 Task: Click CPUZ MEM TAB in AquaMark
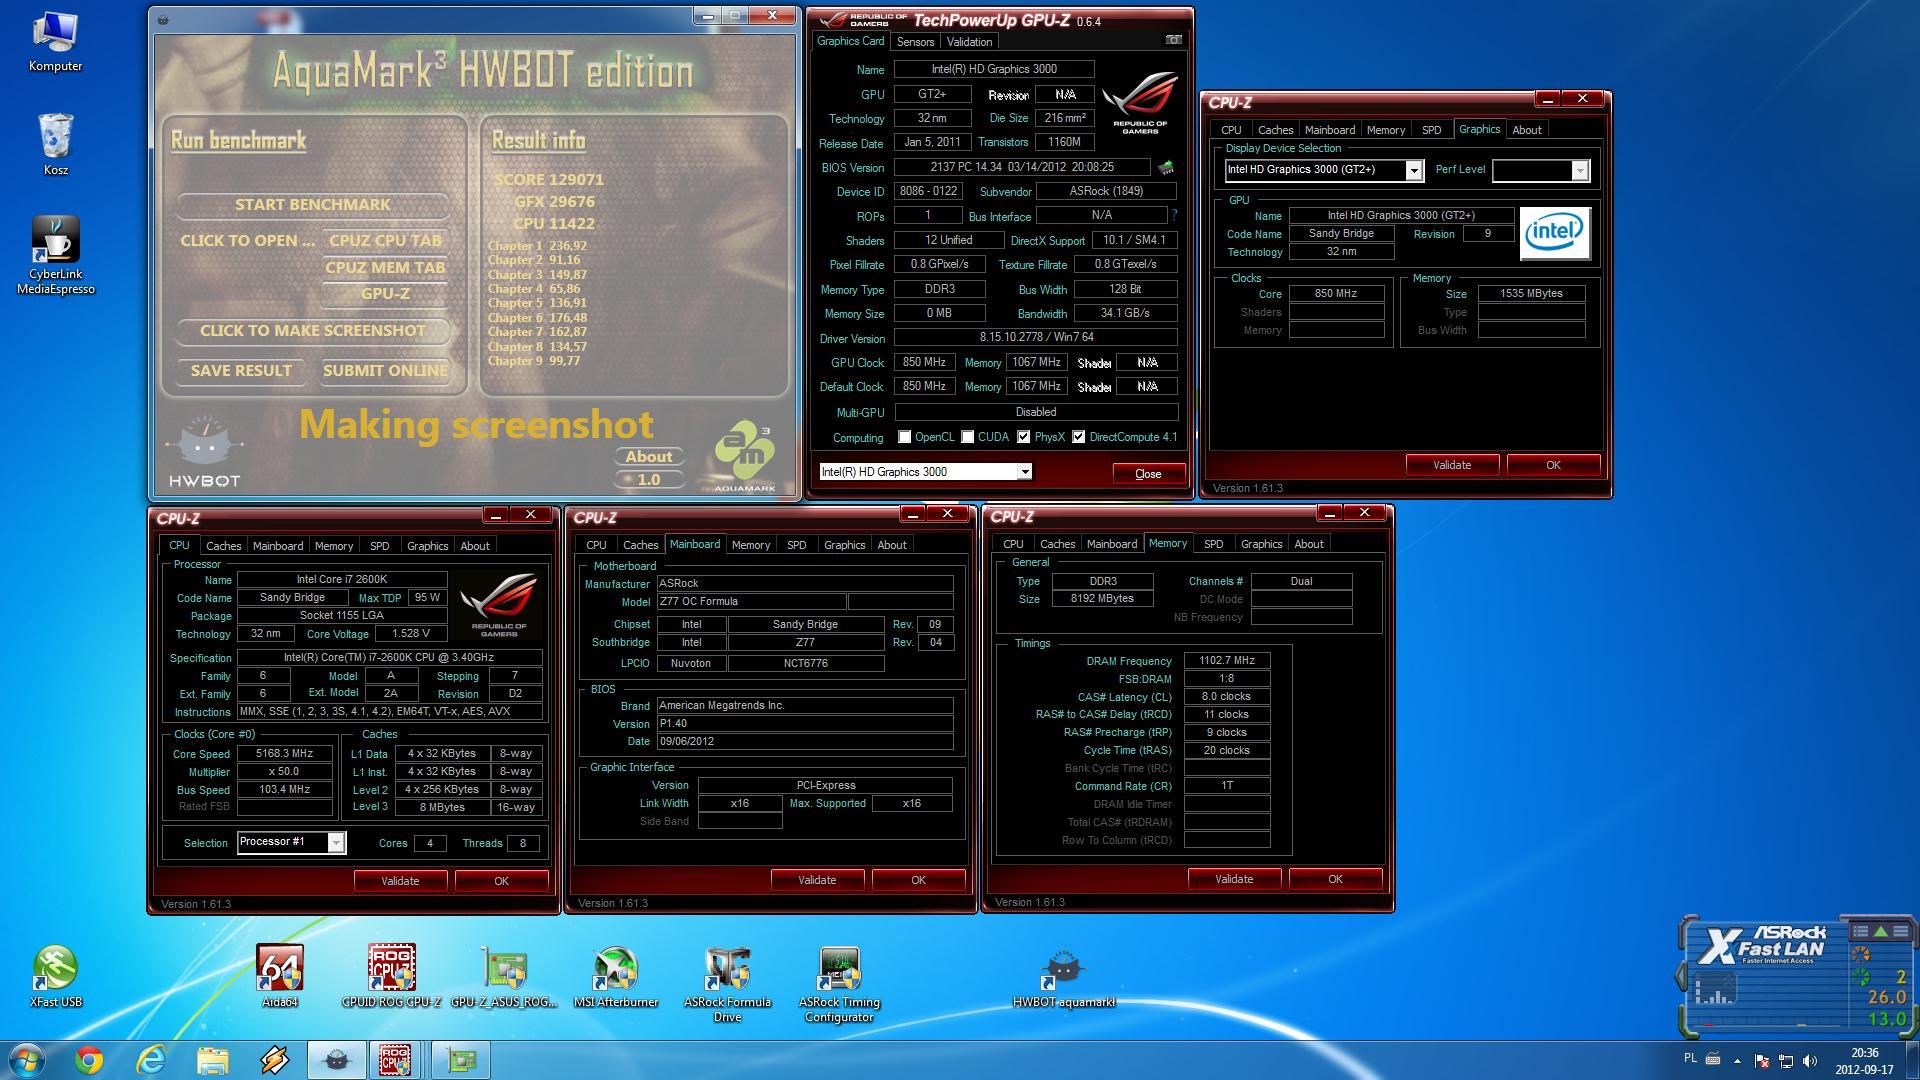[385, 267]
